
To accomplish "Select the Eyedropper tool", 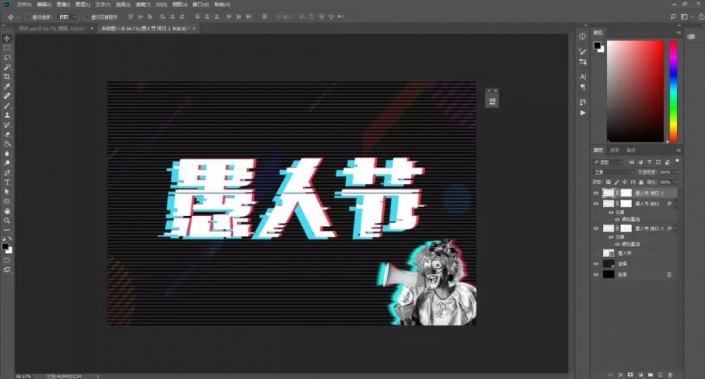I will pos(7,86).
